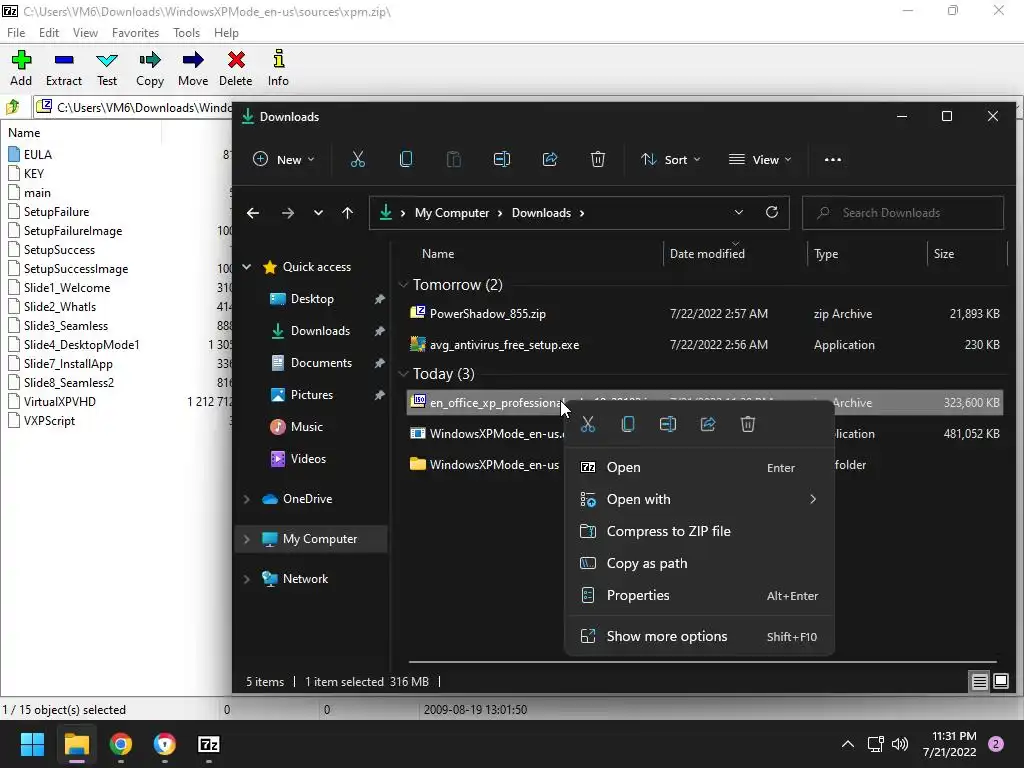Click the Info icon in 7-Zip toolbar
Viewport: 1024px width, 768px height.
tap(279, 59)
